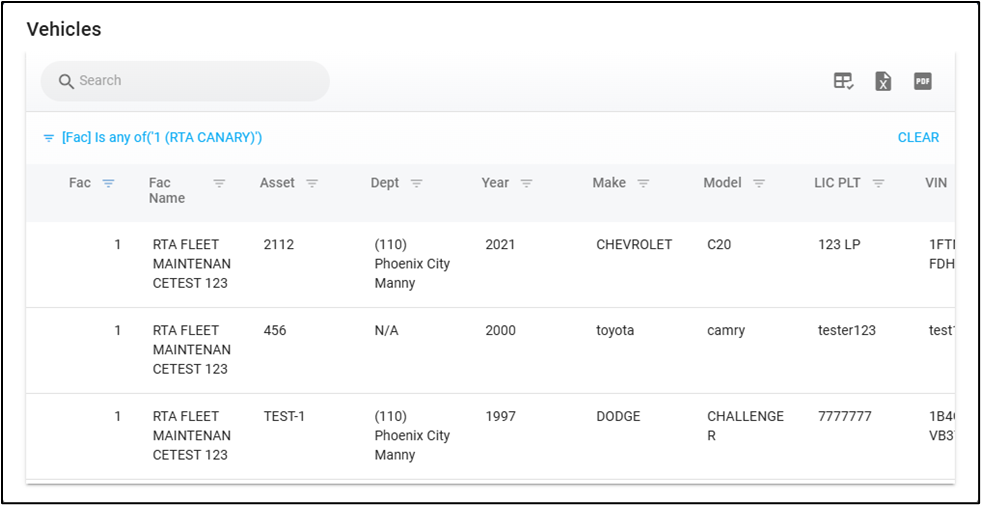This screenshot has height=505, width=981.
Task: Open the Fac Name column filter
Action: point(219,183)
